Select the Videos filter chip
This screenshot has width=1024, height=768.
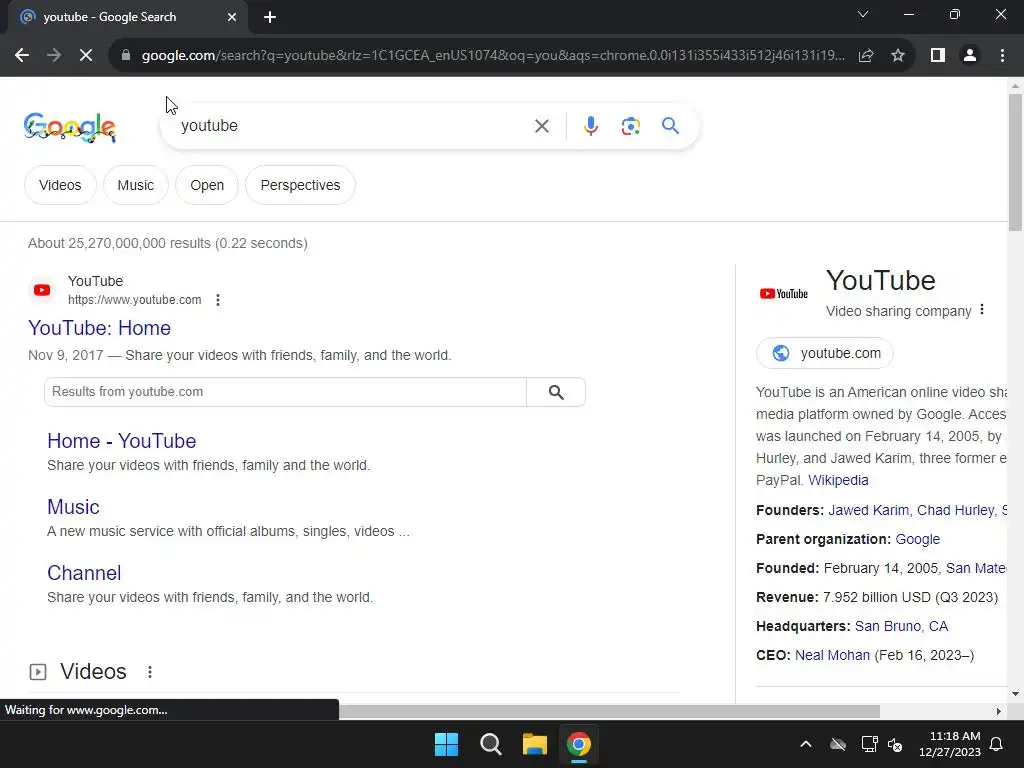point(60,185)
